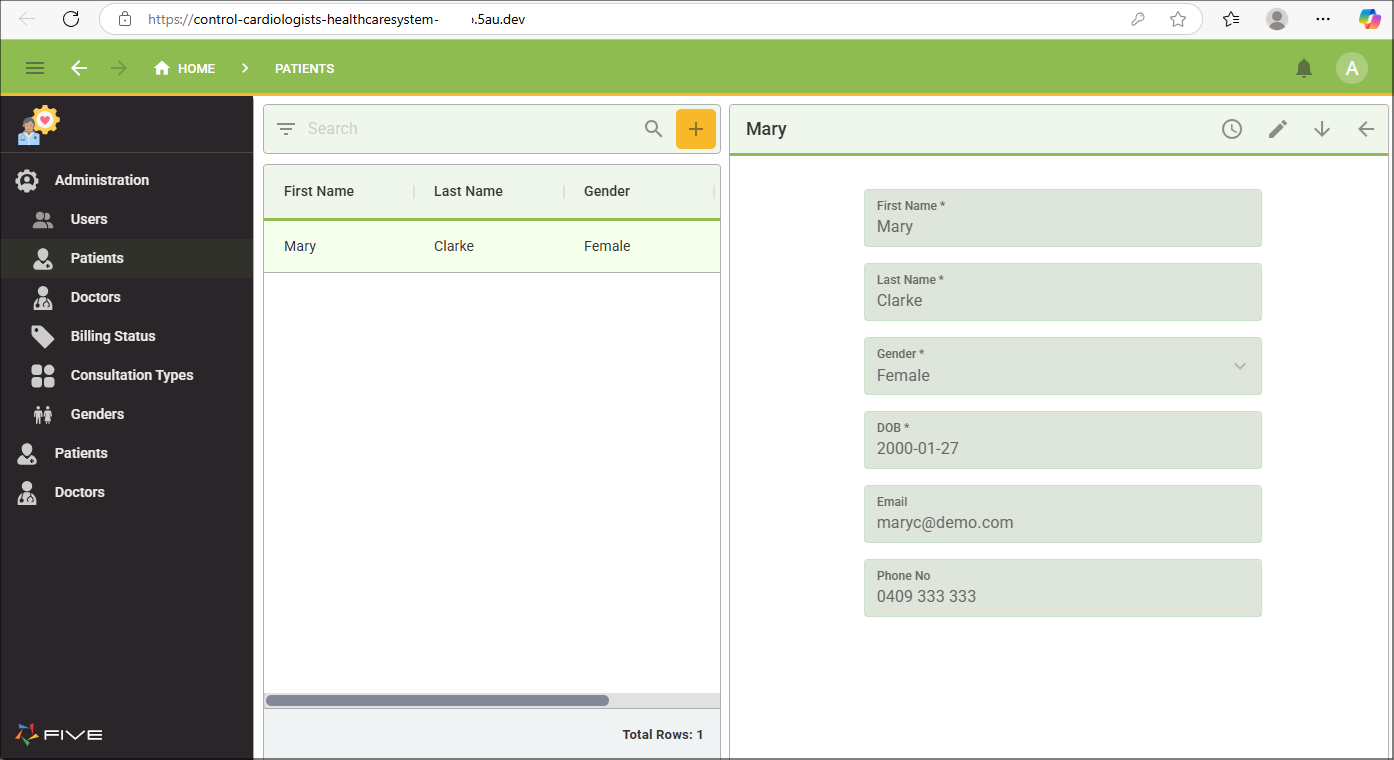Expand the Gender dropdown chevron

coord(1240,366)
